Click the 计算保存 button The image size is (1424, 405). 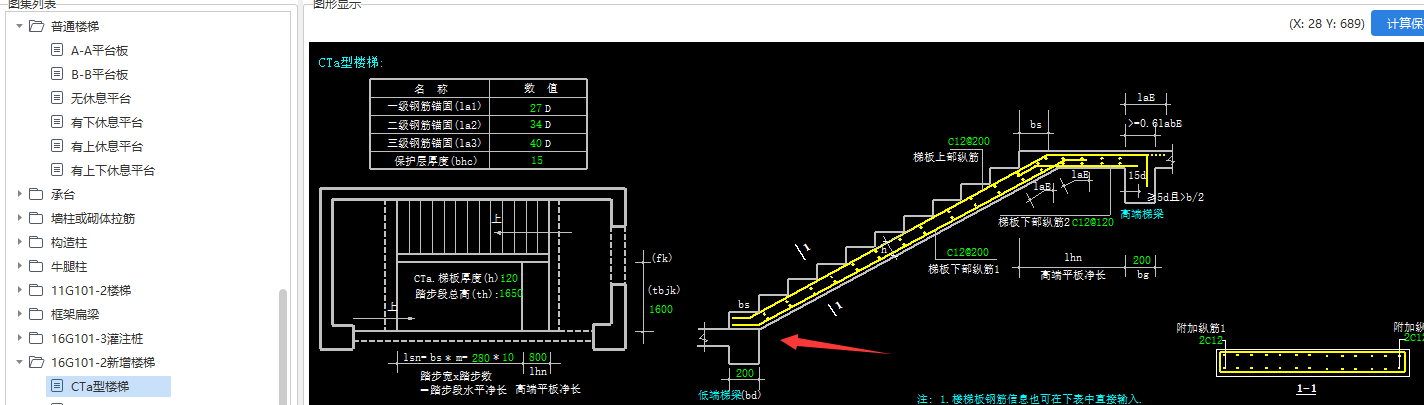pos(1398,23)
